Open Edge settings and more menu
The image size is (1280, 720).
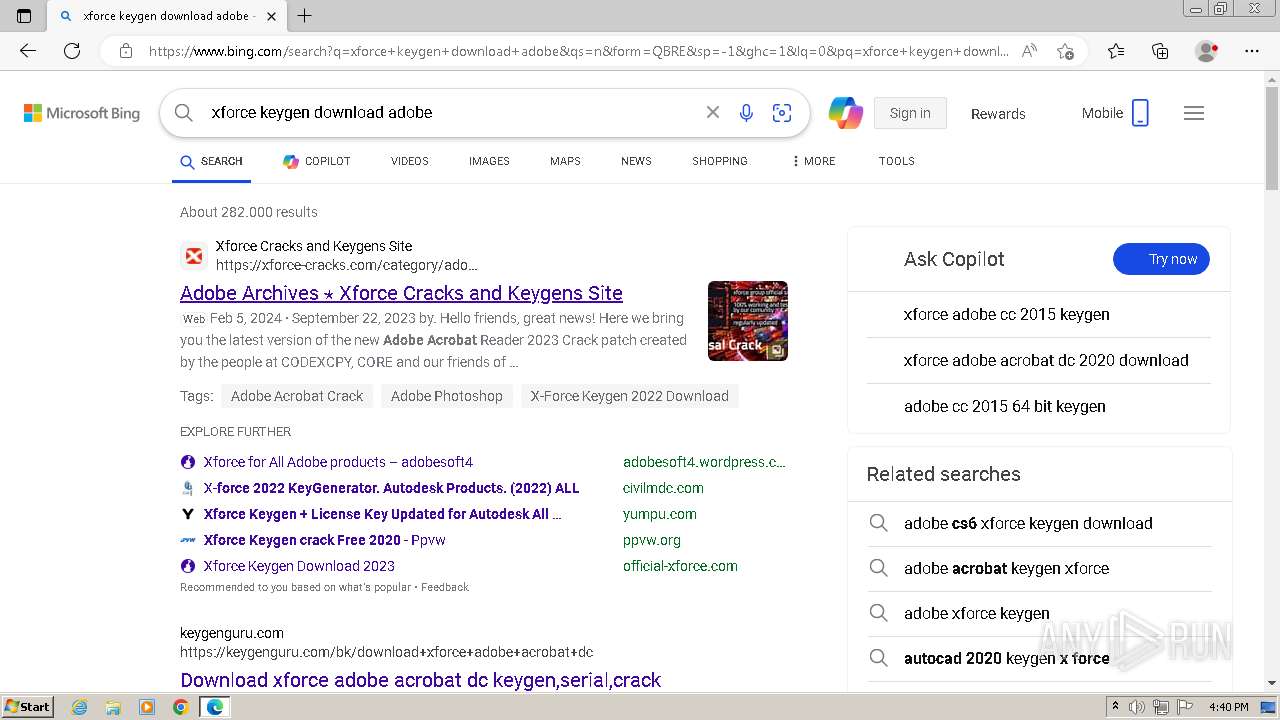pyautogui.click(x=1252, y=51)
